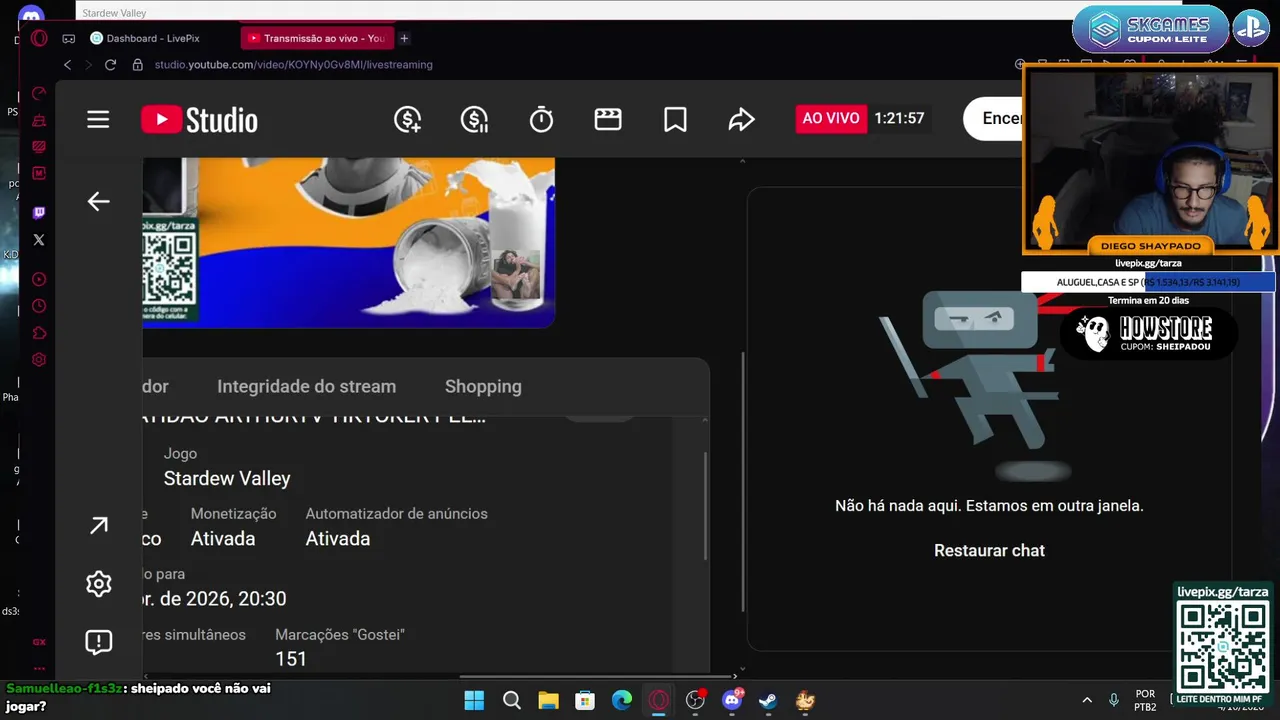Open extensions cube icon in Opera sidebar
The height and width of the screenshot is (720, 1280).
tap(39, 333)
